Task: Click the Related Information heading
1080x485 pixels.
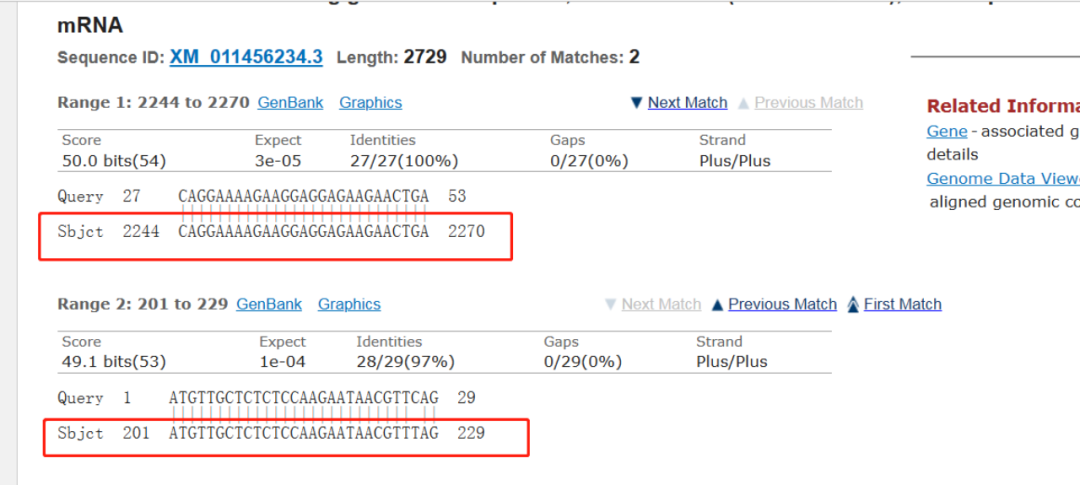Action: pos(1003,106)
